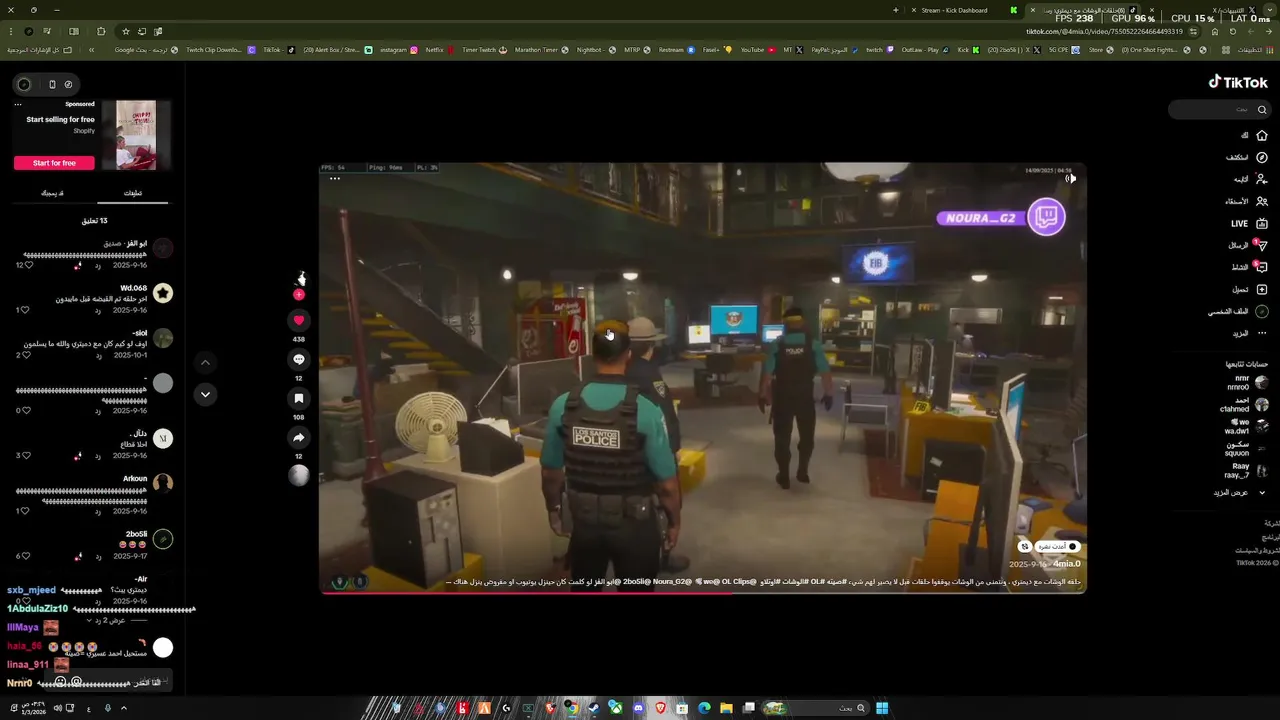This screenshot has height=720, width=1280.
Task: Like the video with the heart icon
Action: tap(298, 320)
